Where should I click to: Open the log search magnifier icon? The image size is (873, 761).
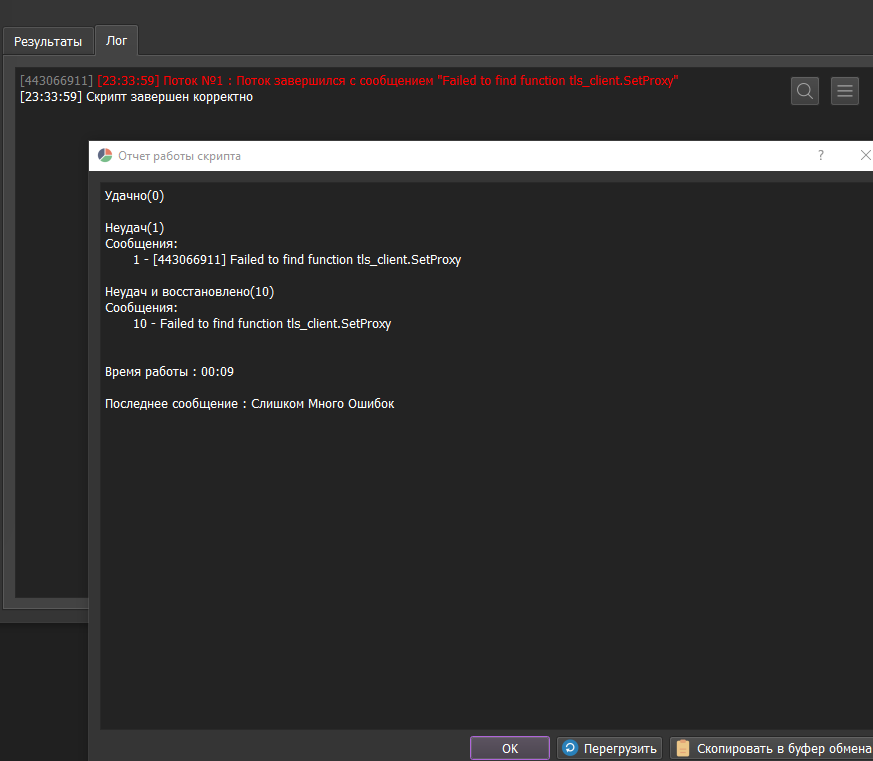(x=805, y=91)
